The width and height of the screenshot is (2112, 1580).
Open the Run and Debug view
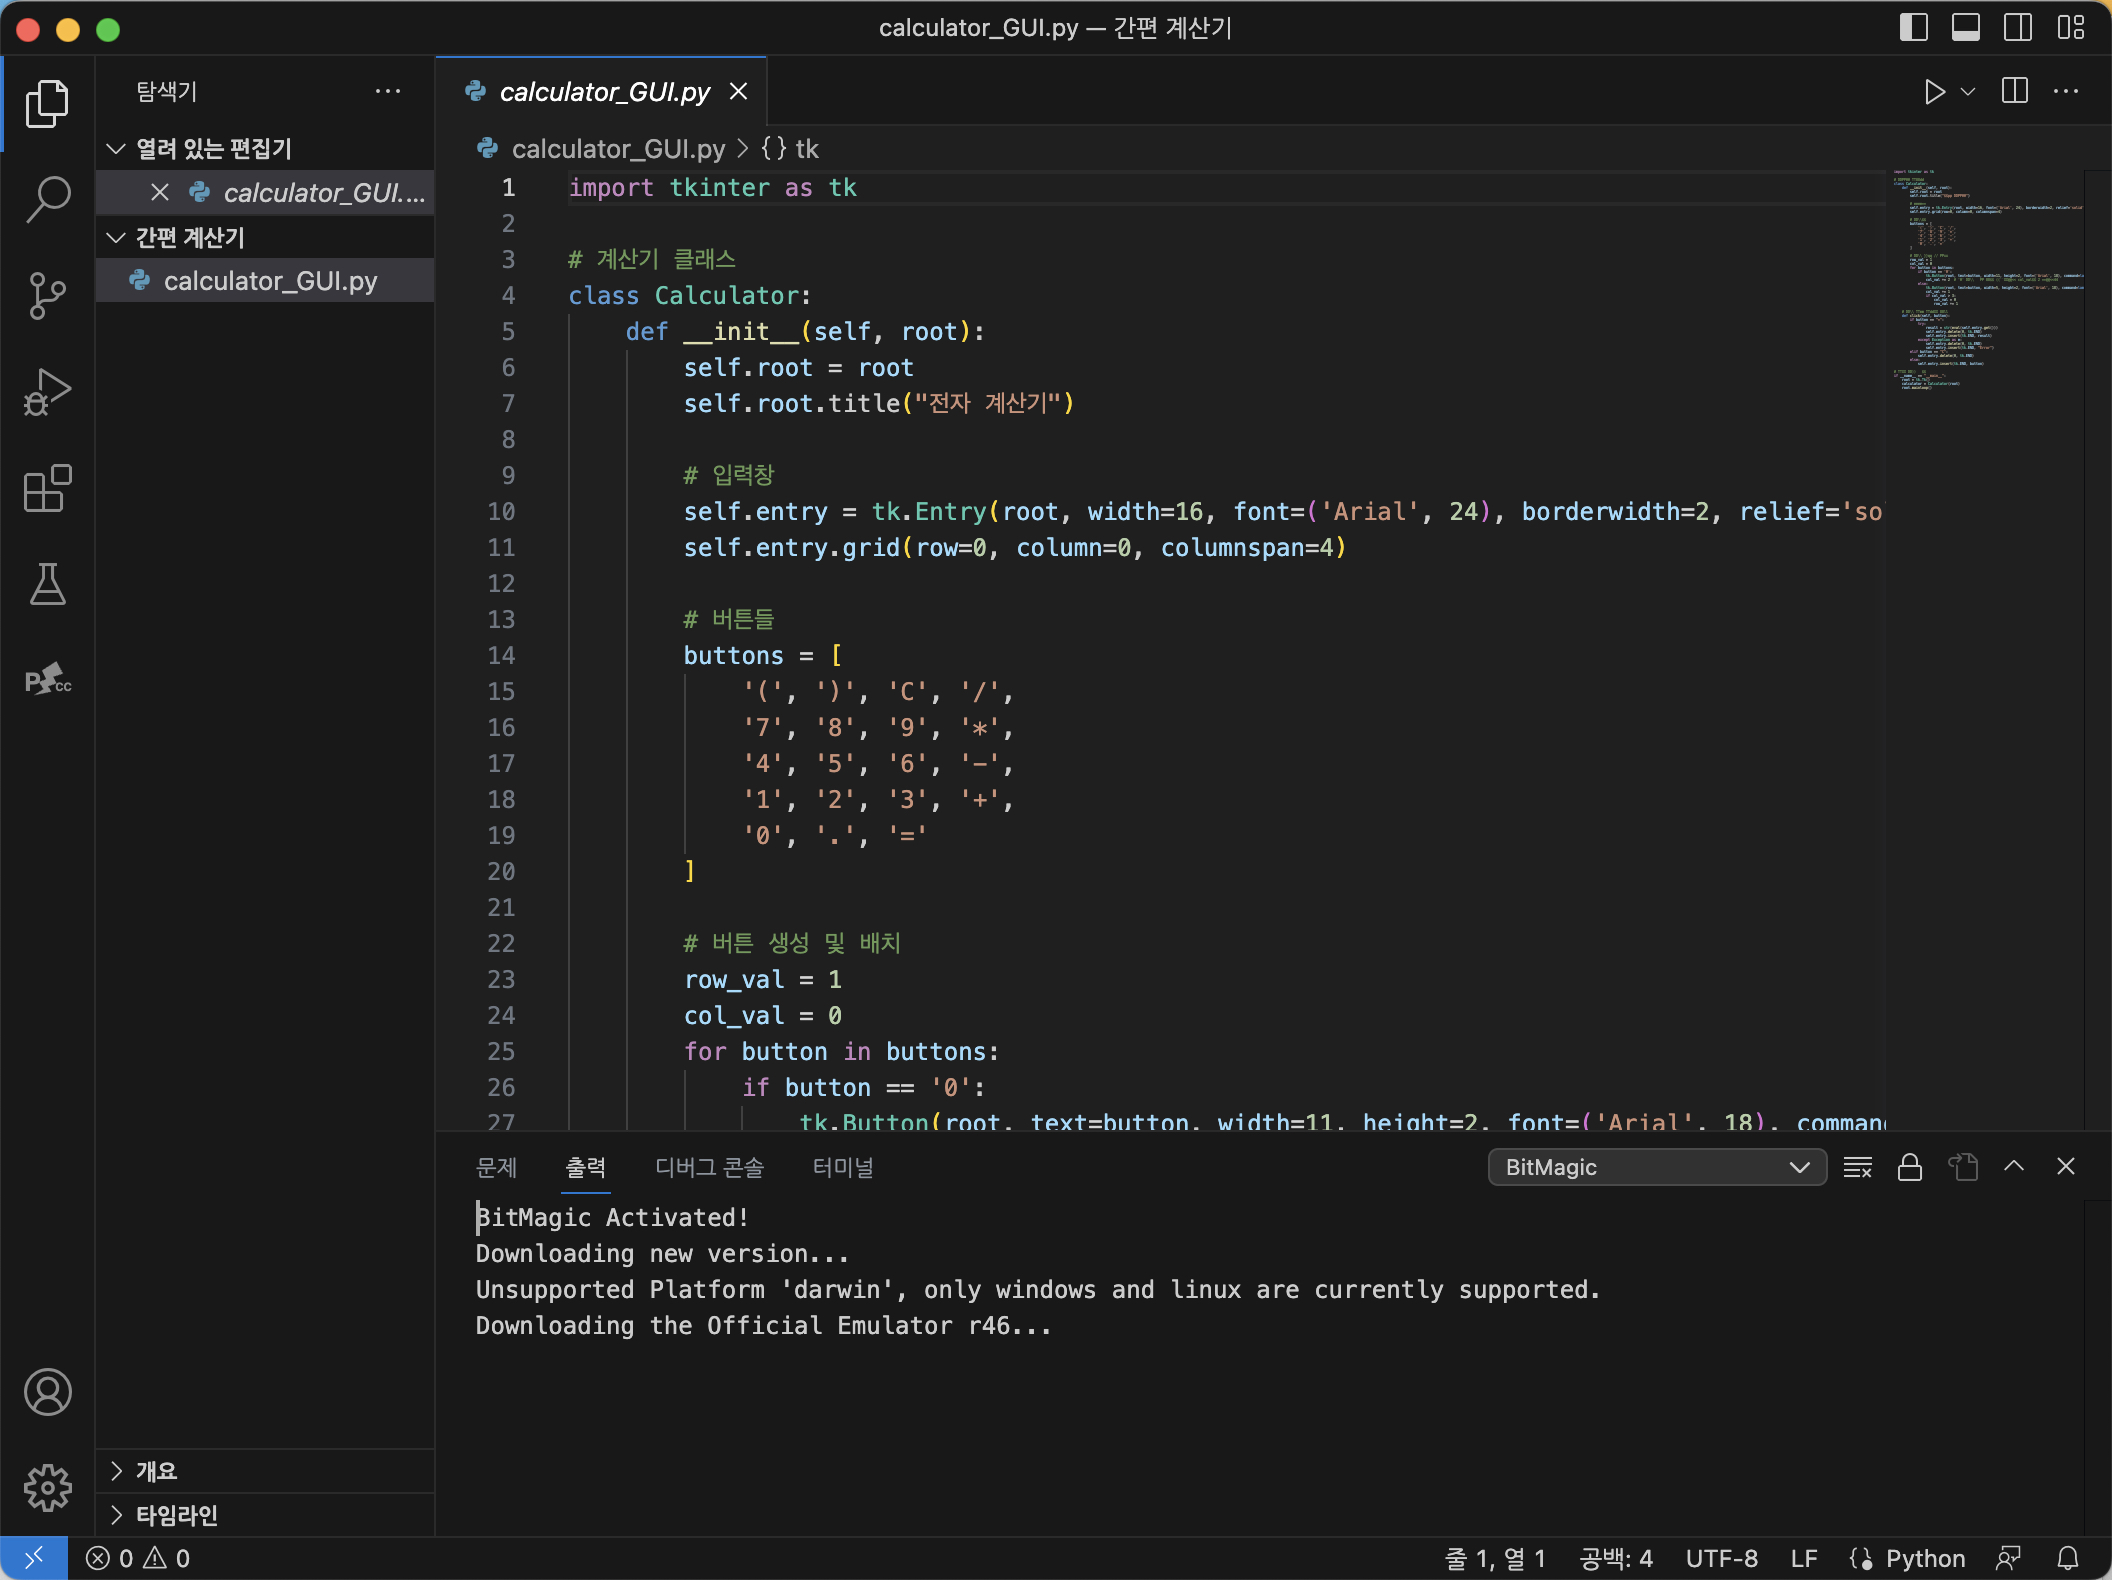(47, 392)
